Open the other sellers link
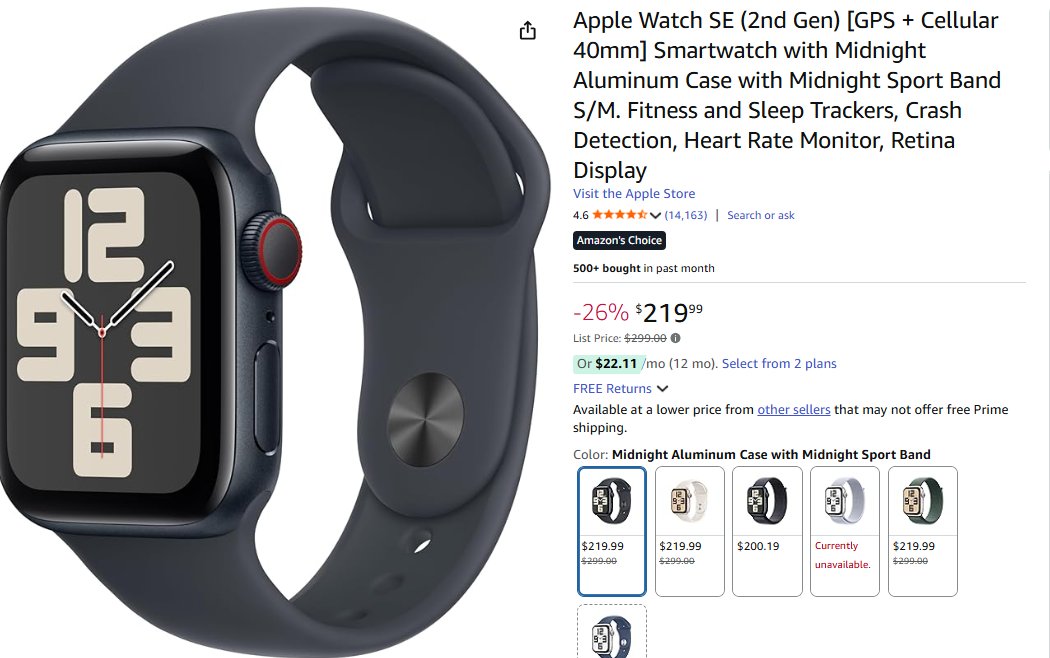Viewport: 1050px width, 658px height. [794, 410]
